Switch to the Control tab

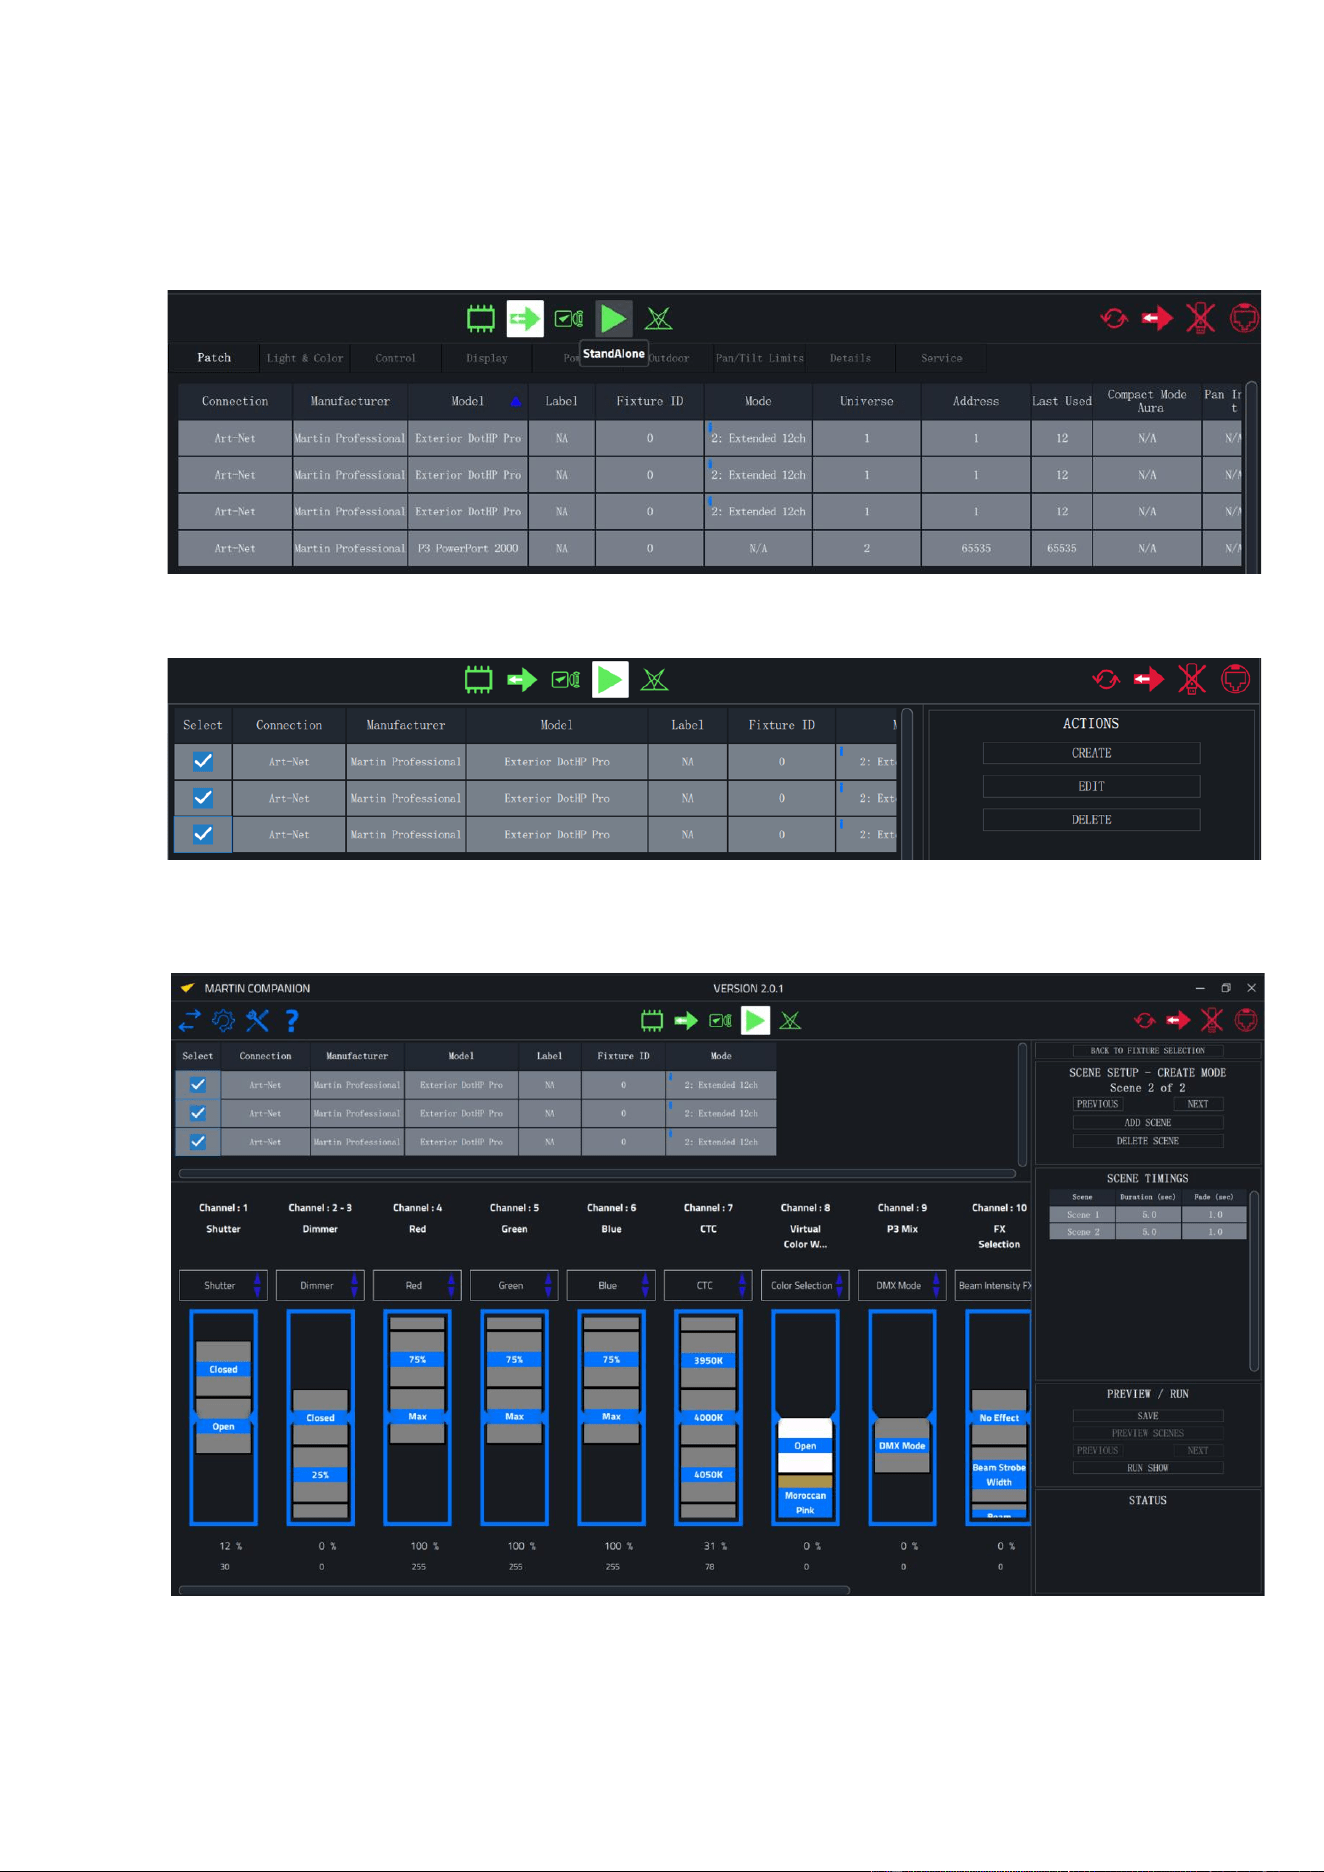point(396,358)
